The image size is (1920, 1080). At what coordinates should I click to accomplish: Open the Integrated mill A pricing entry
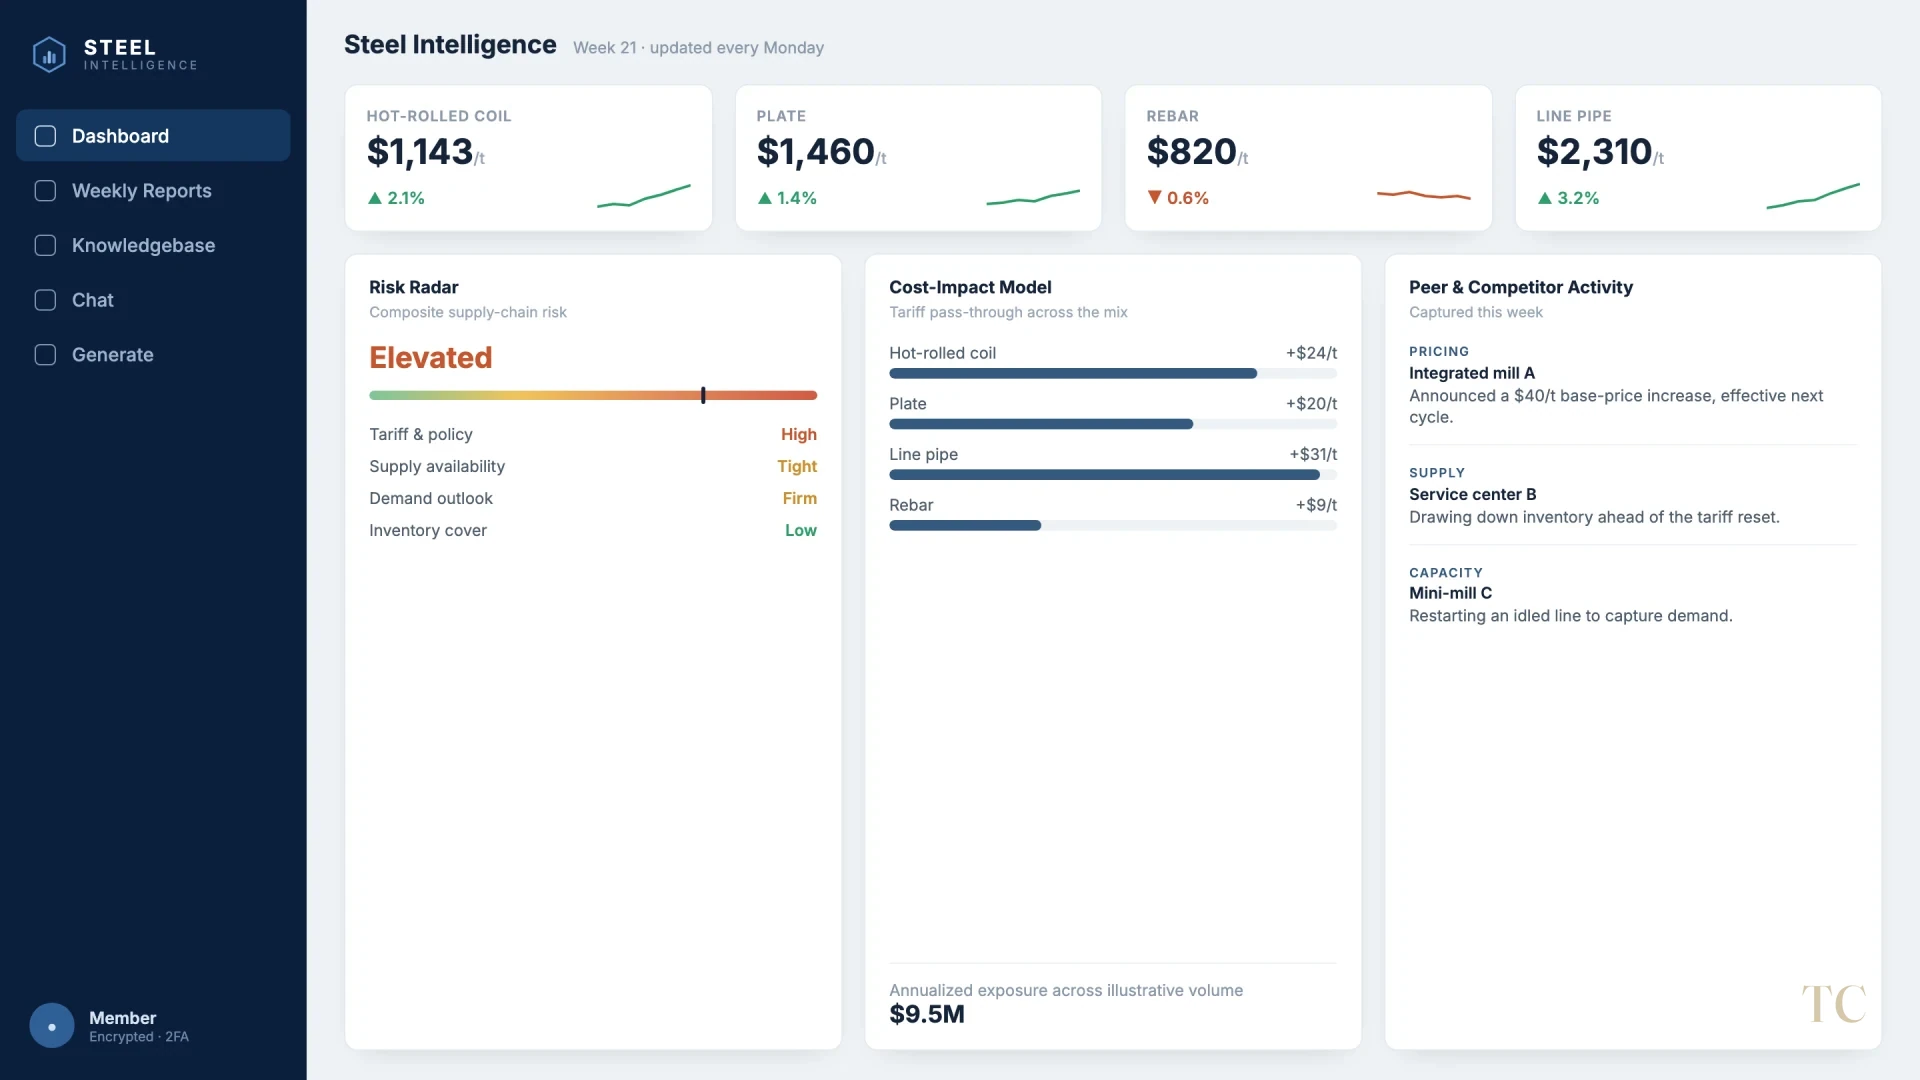(x=1633, y=385)
